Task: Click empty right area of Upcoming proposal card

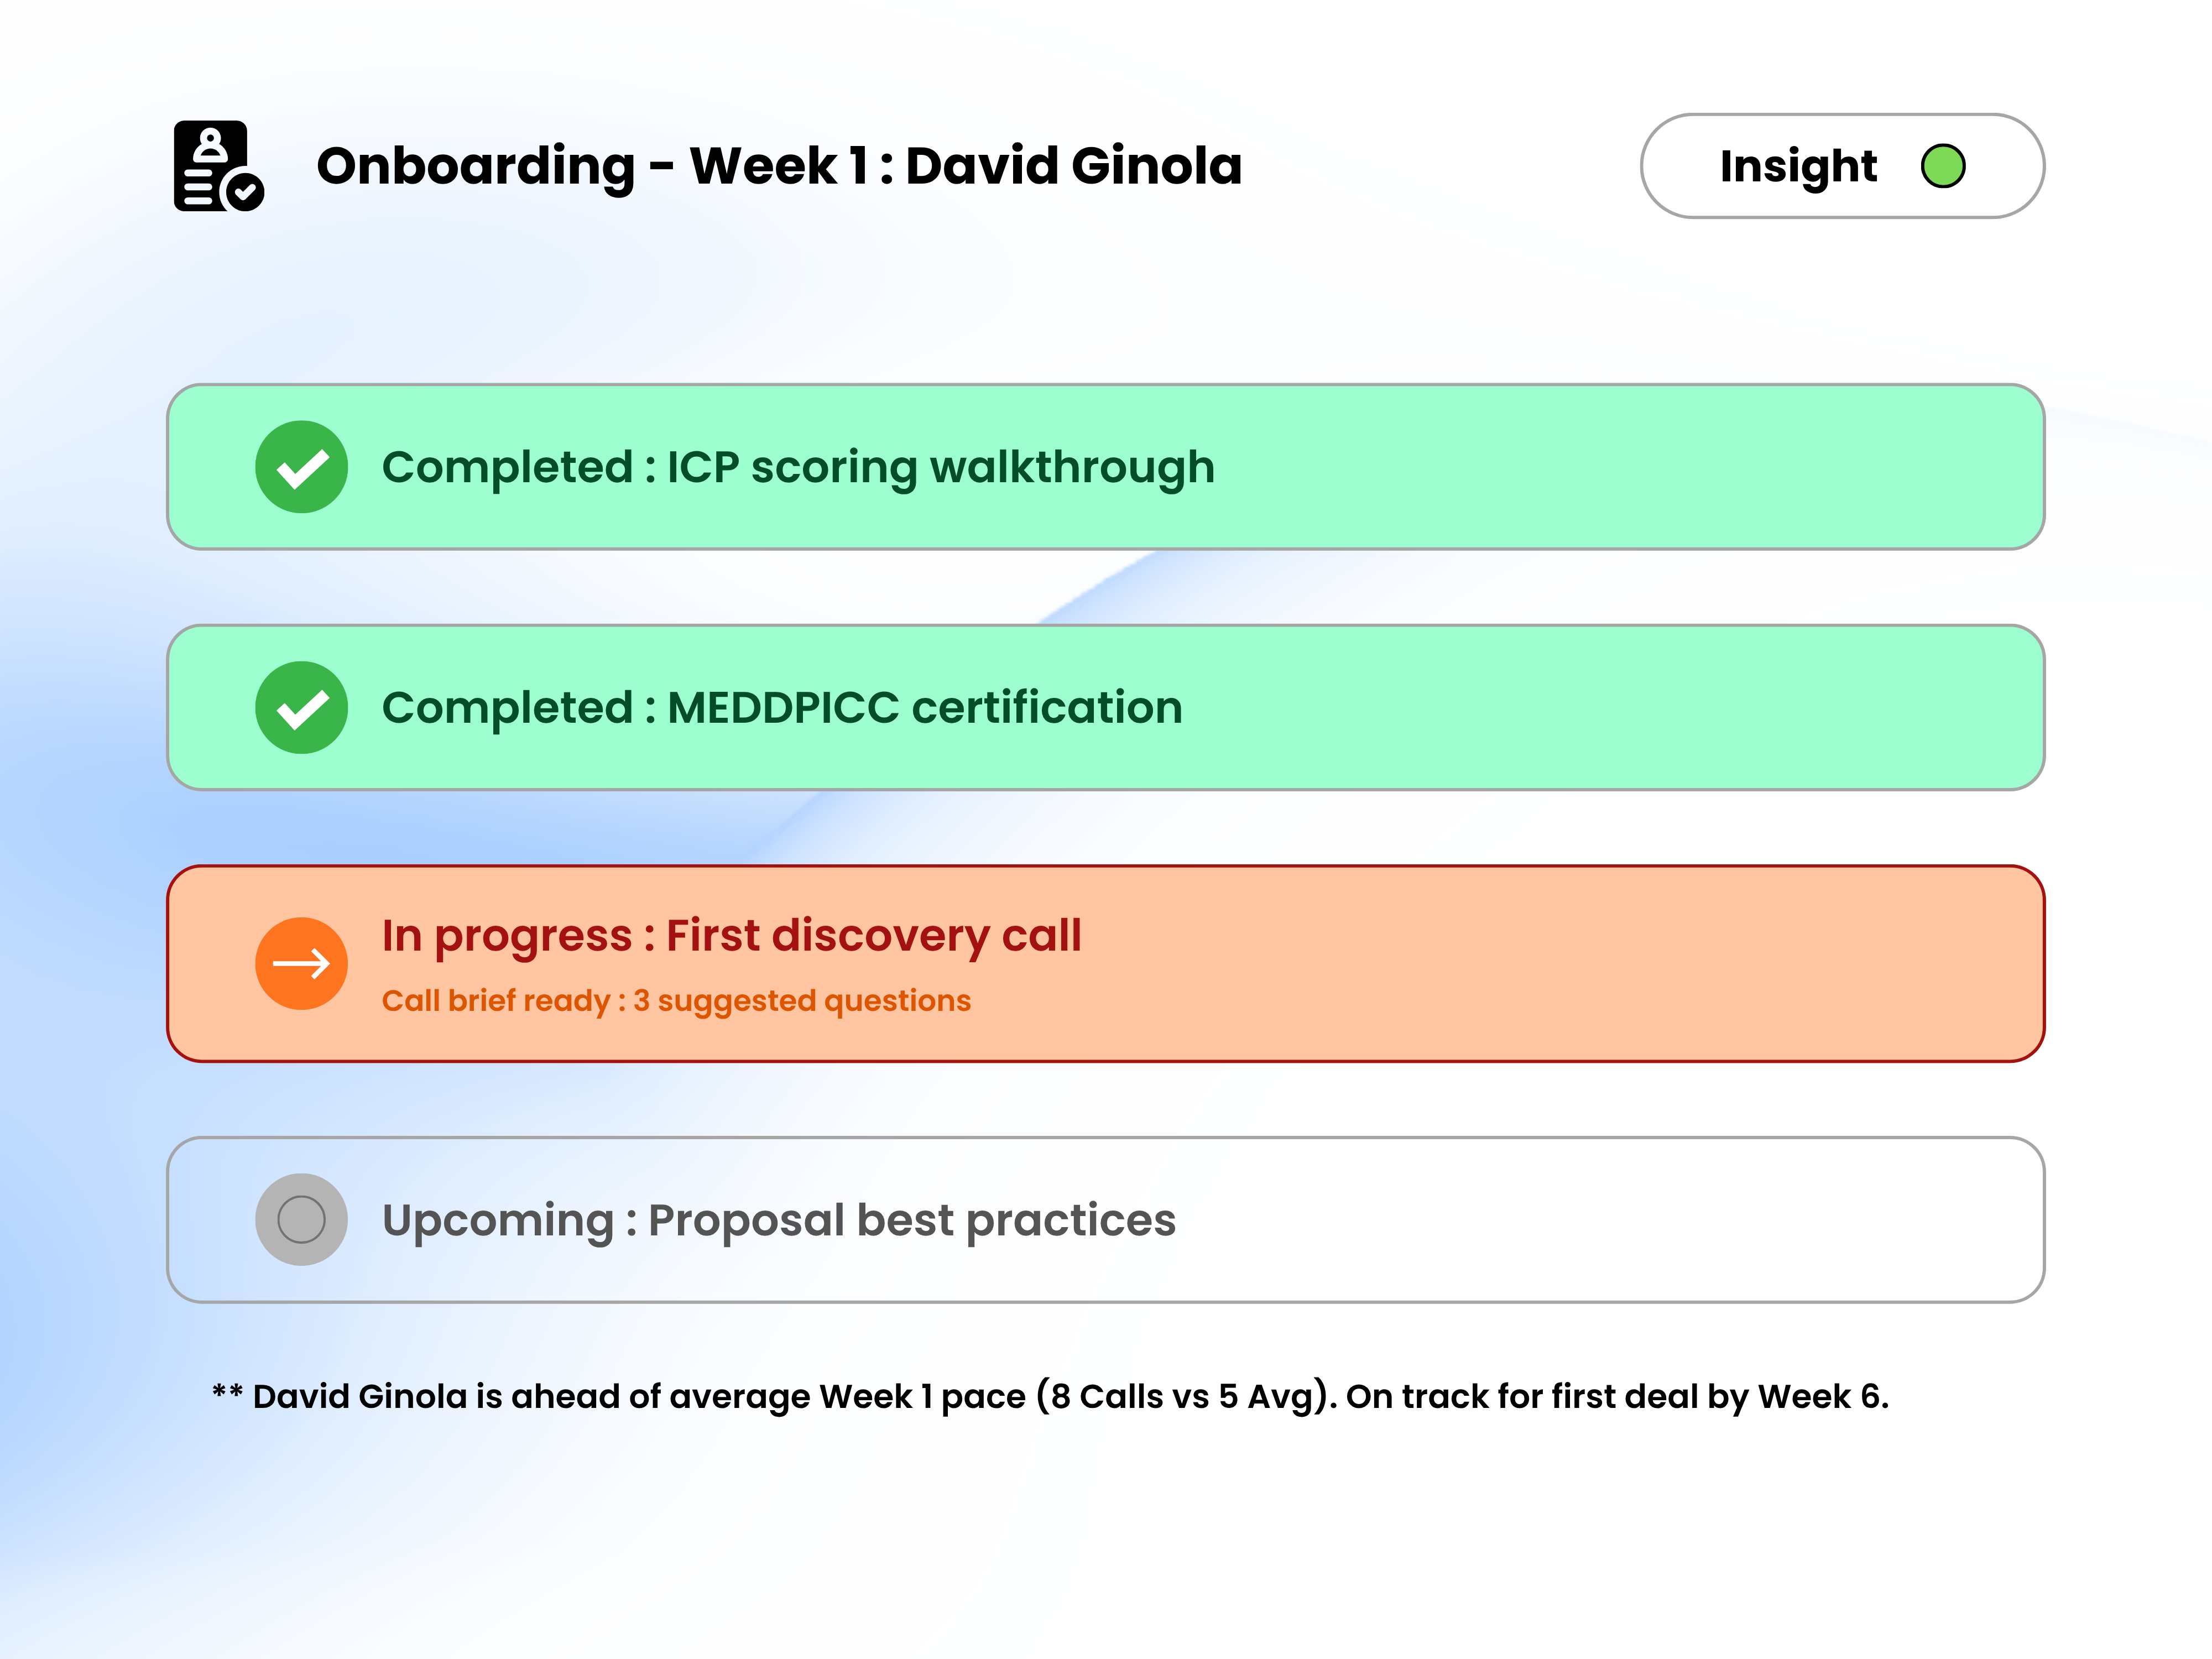Action: (1700, 1220)
